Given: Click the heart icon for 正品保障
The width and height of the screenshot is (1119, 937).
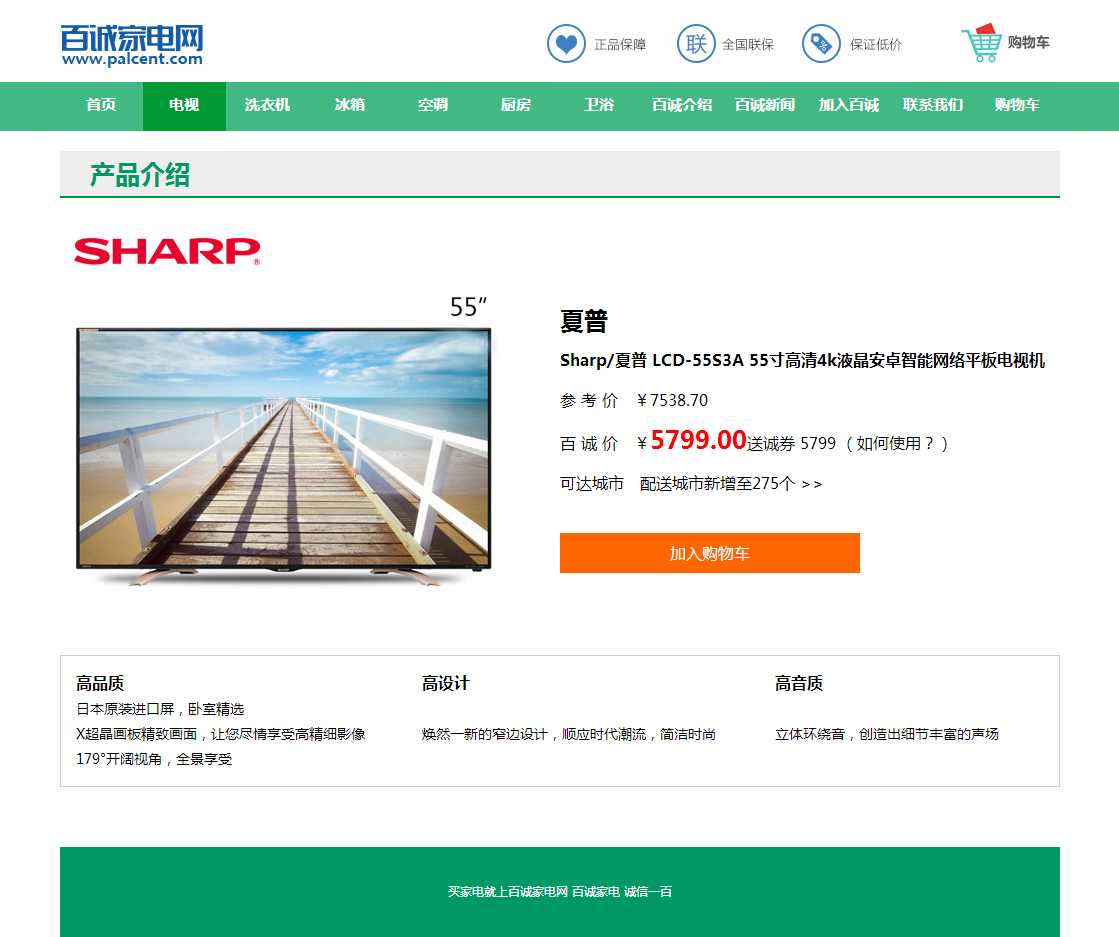Looking at the screenshot, I should 566,44.
